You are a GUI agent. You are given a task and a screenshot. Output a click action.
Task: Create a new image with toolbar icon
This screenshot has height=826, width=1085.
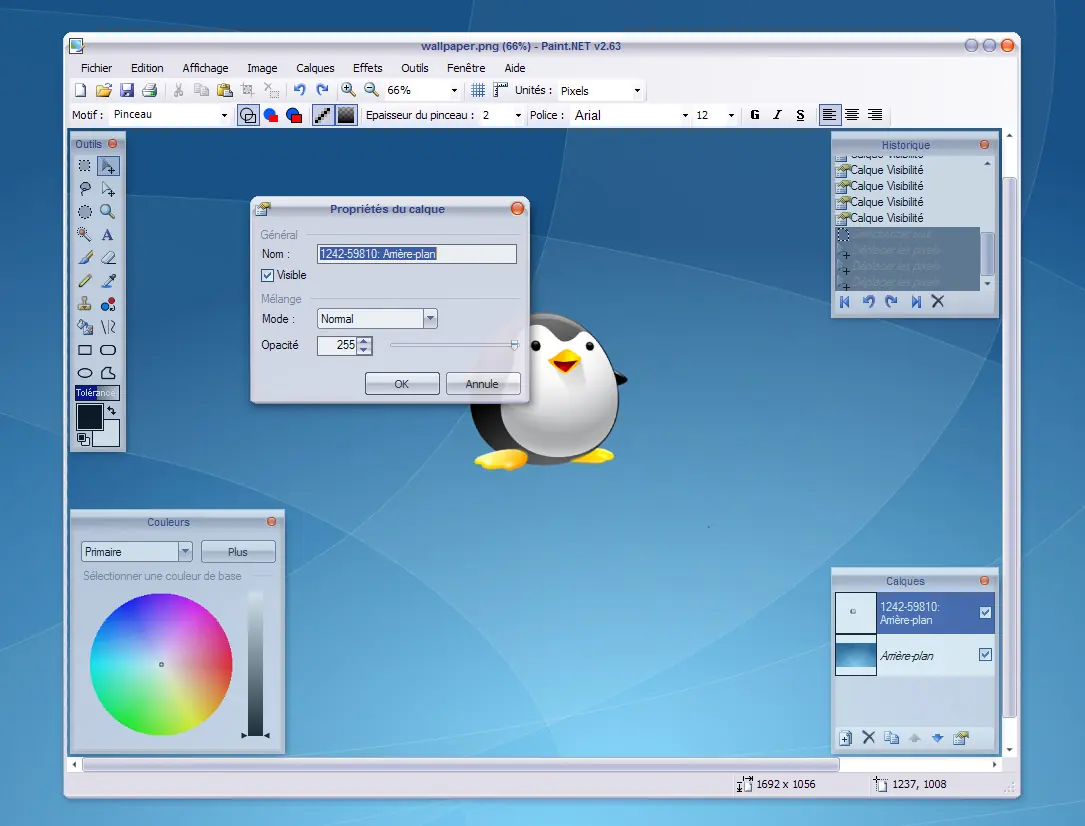80,90
